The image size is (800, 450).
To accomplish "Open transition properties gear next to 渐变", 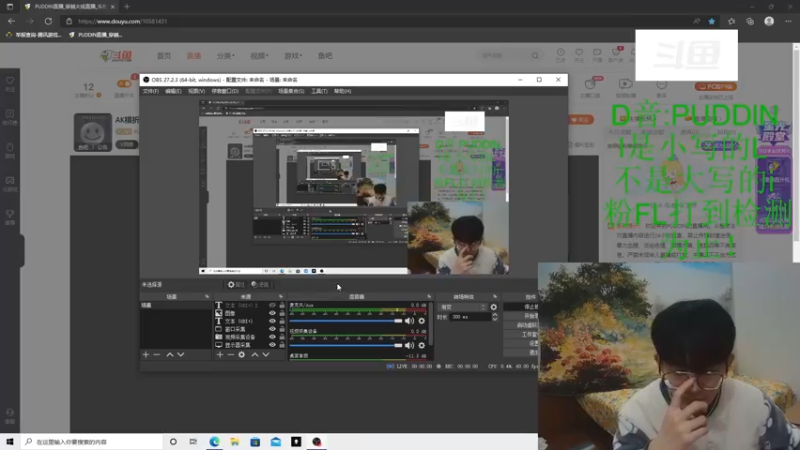I will [493, 307].
